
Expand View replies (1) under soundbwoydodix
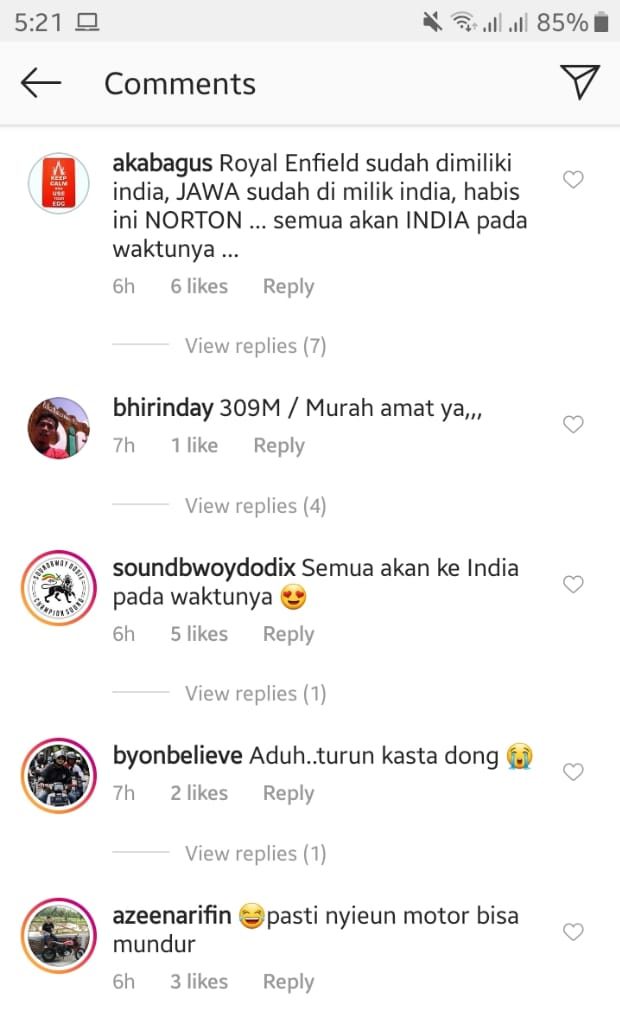pyautogui.click(x=255, y=694)
